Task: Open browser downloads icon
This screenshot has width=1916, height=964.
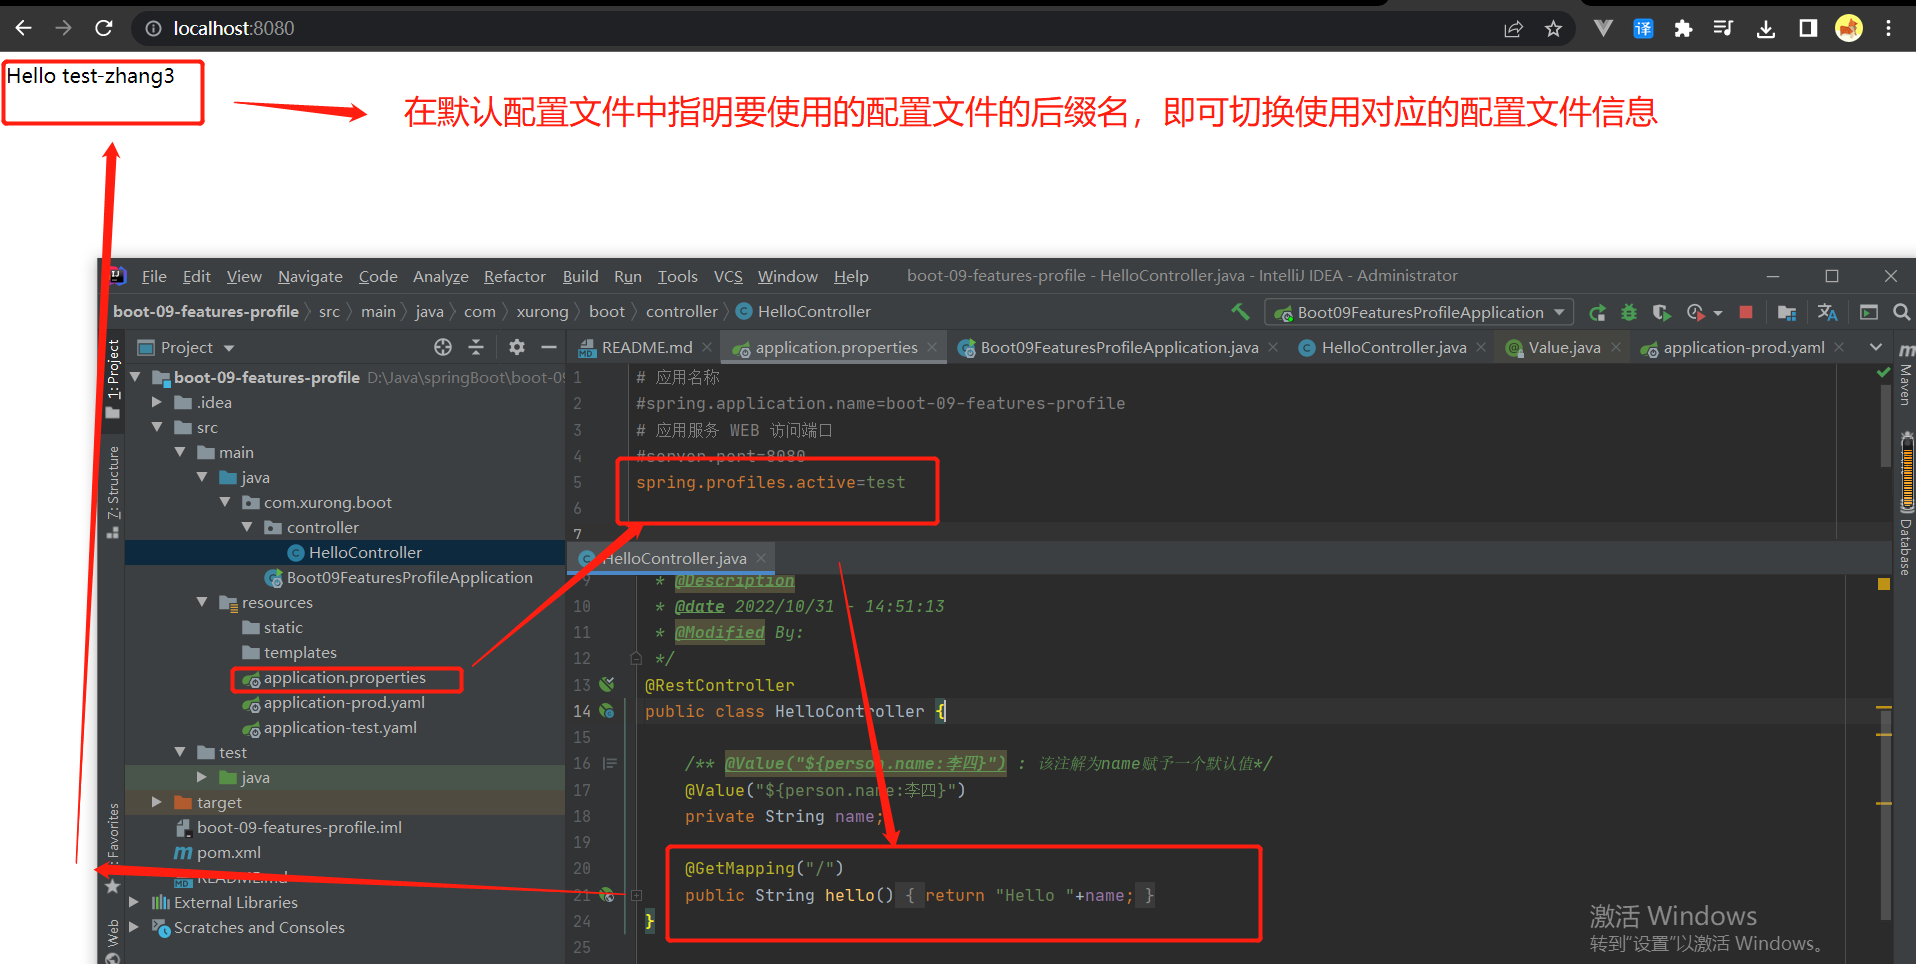Action: click(1766, 29)
